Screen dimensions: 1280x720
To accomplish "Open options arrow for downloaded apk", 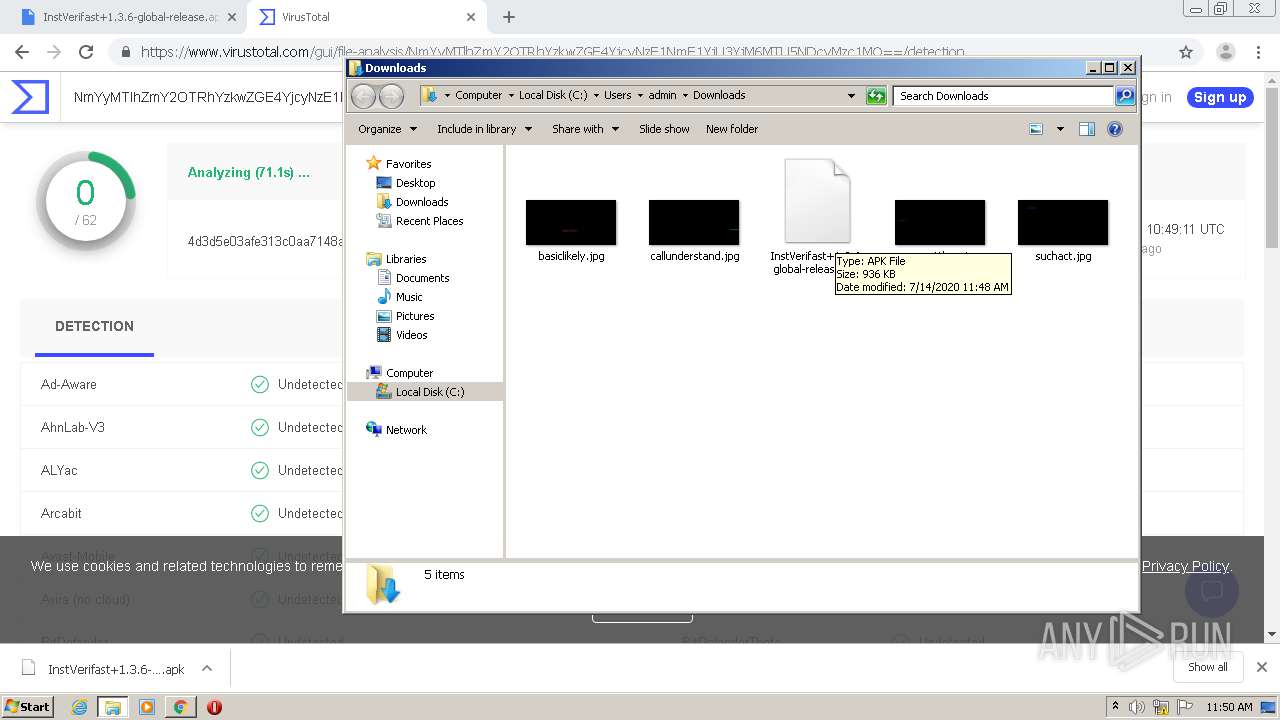I will click(207, 668).
